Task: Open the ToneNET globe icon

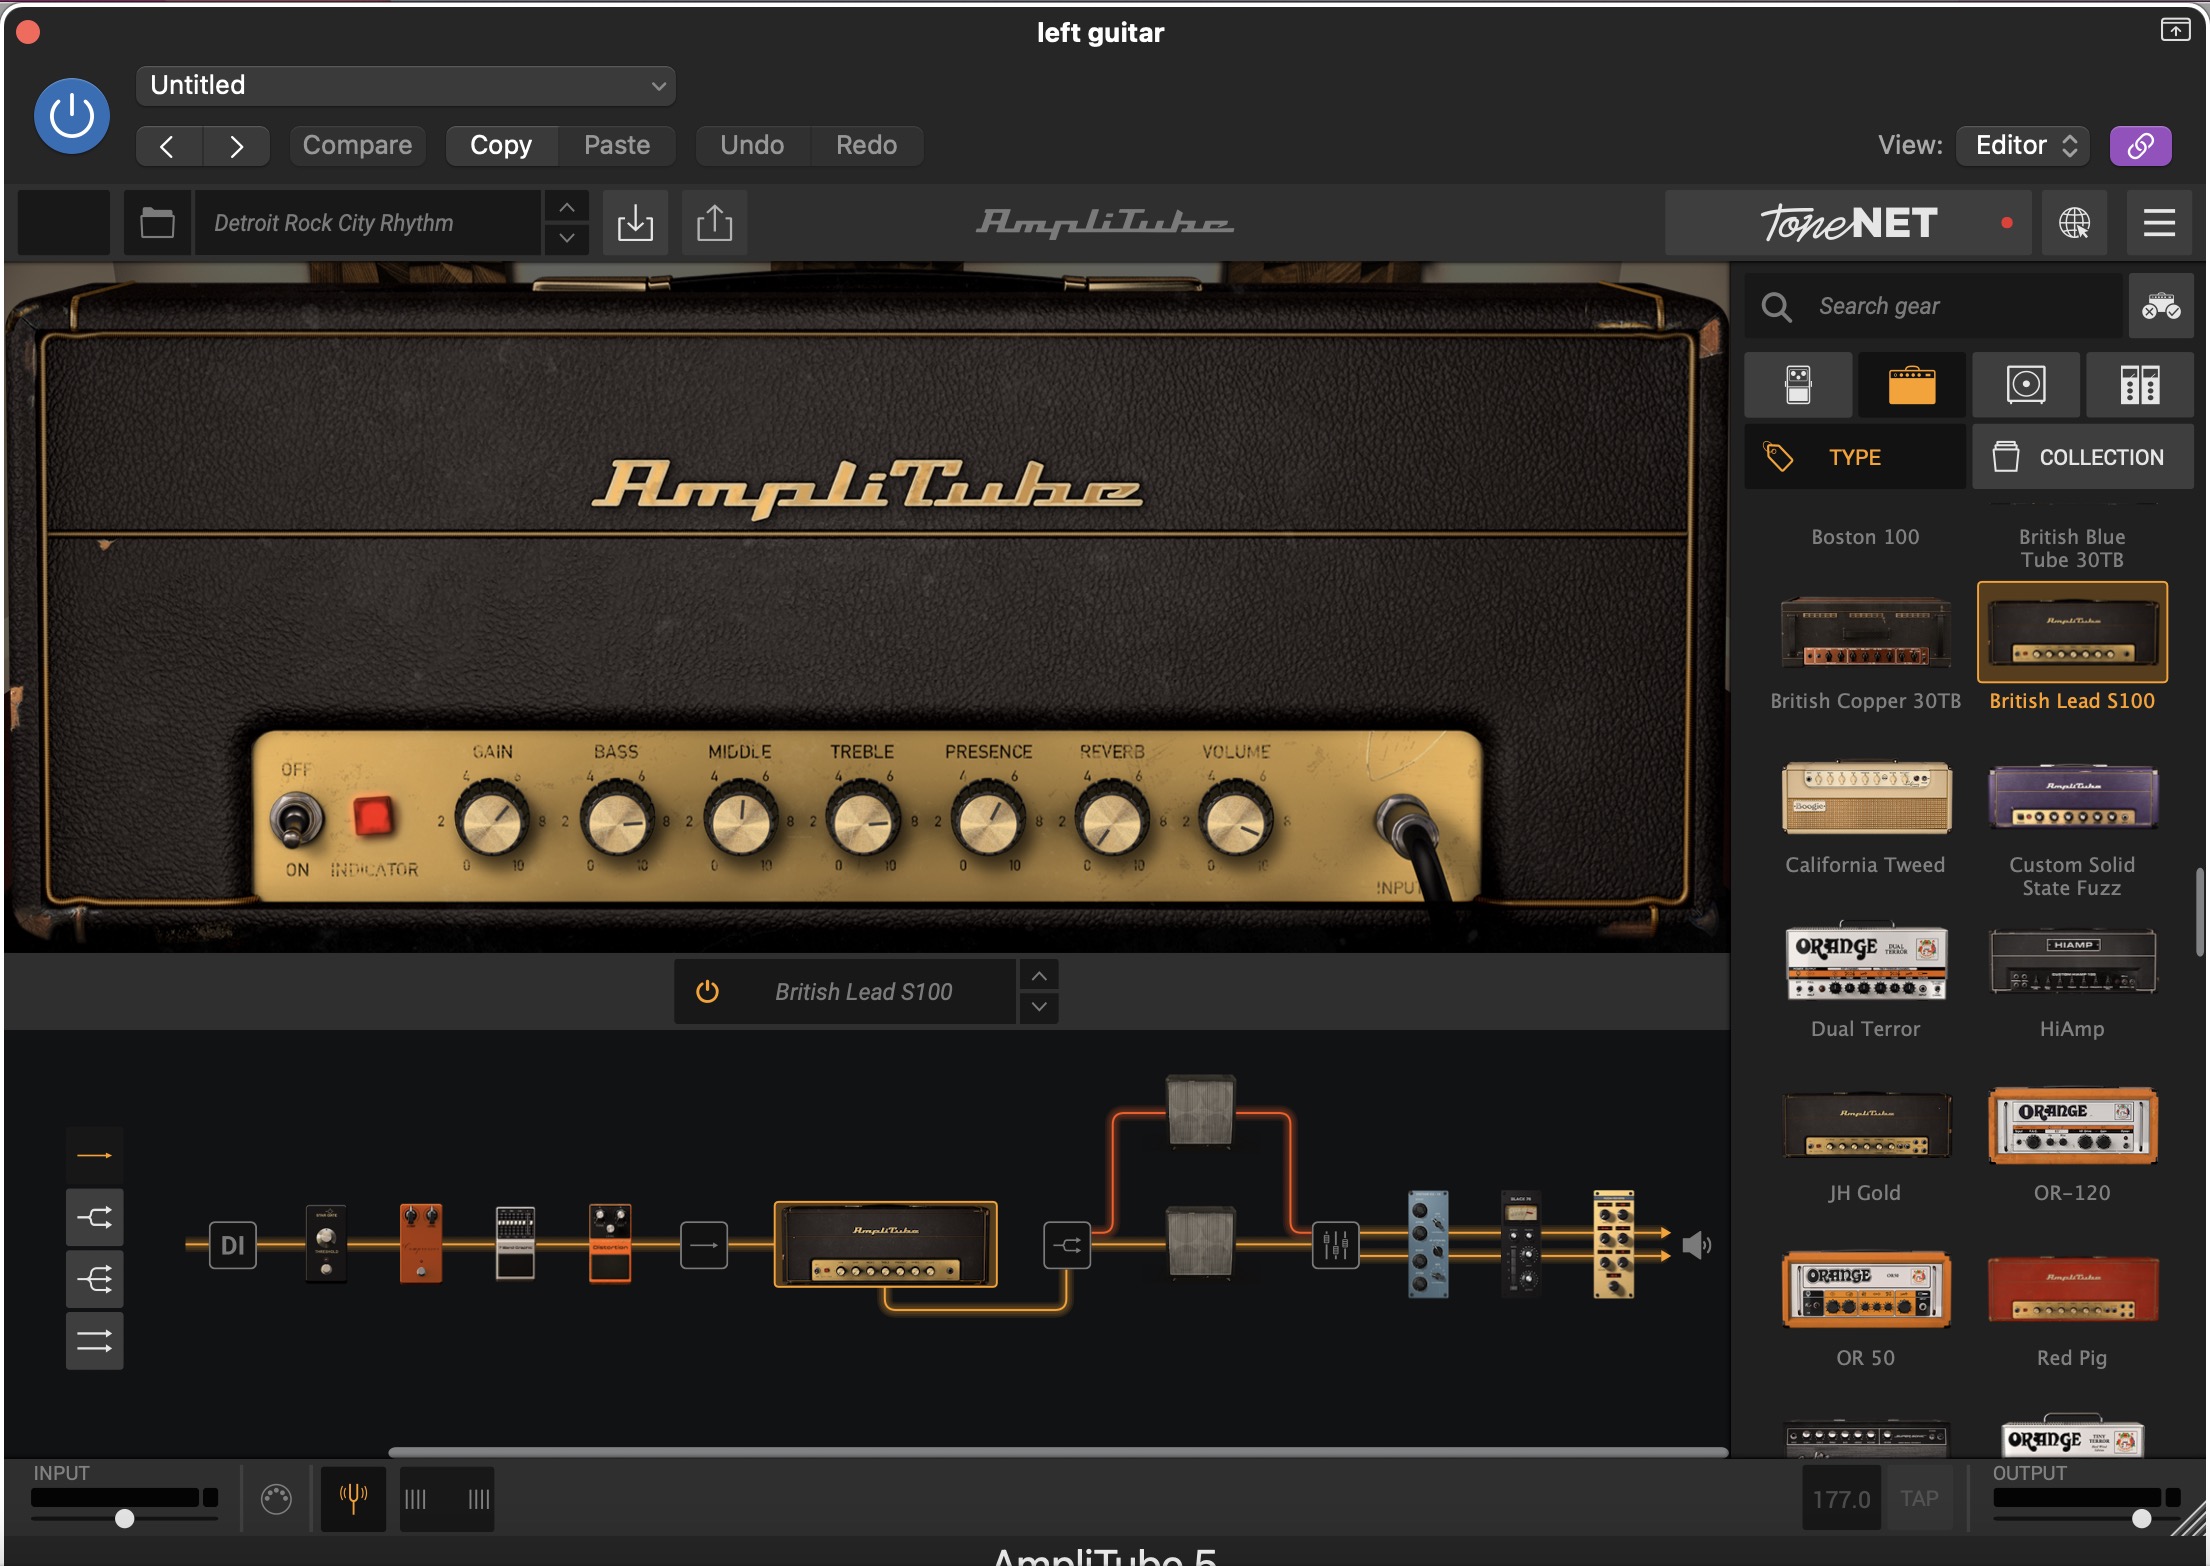Action: point(2074,222)
